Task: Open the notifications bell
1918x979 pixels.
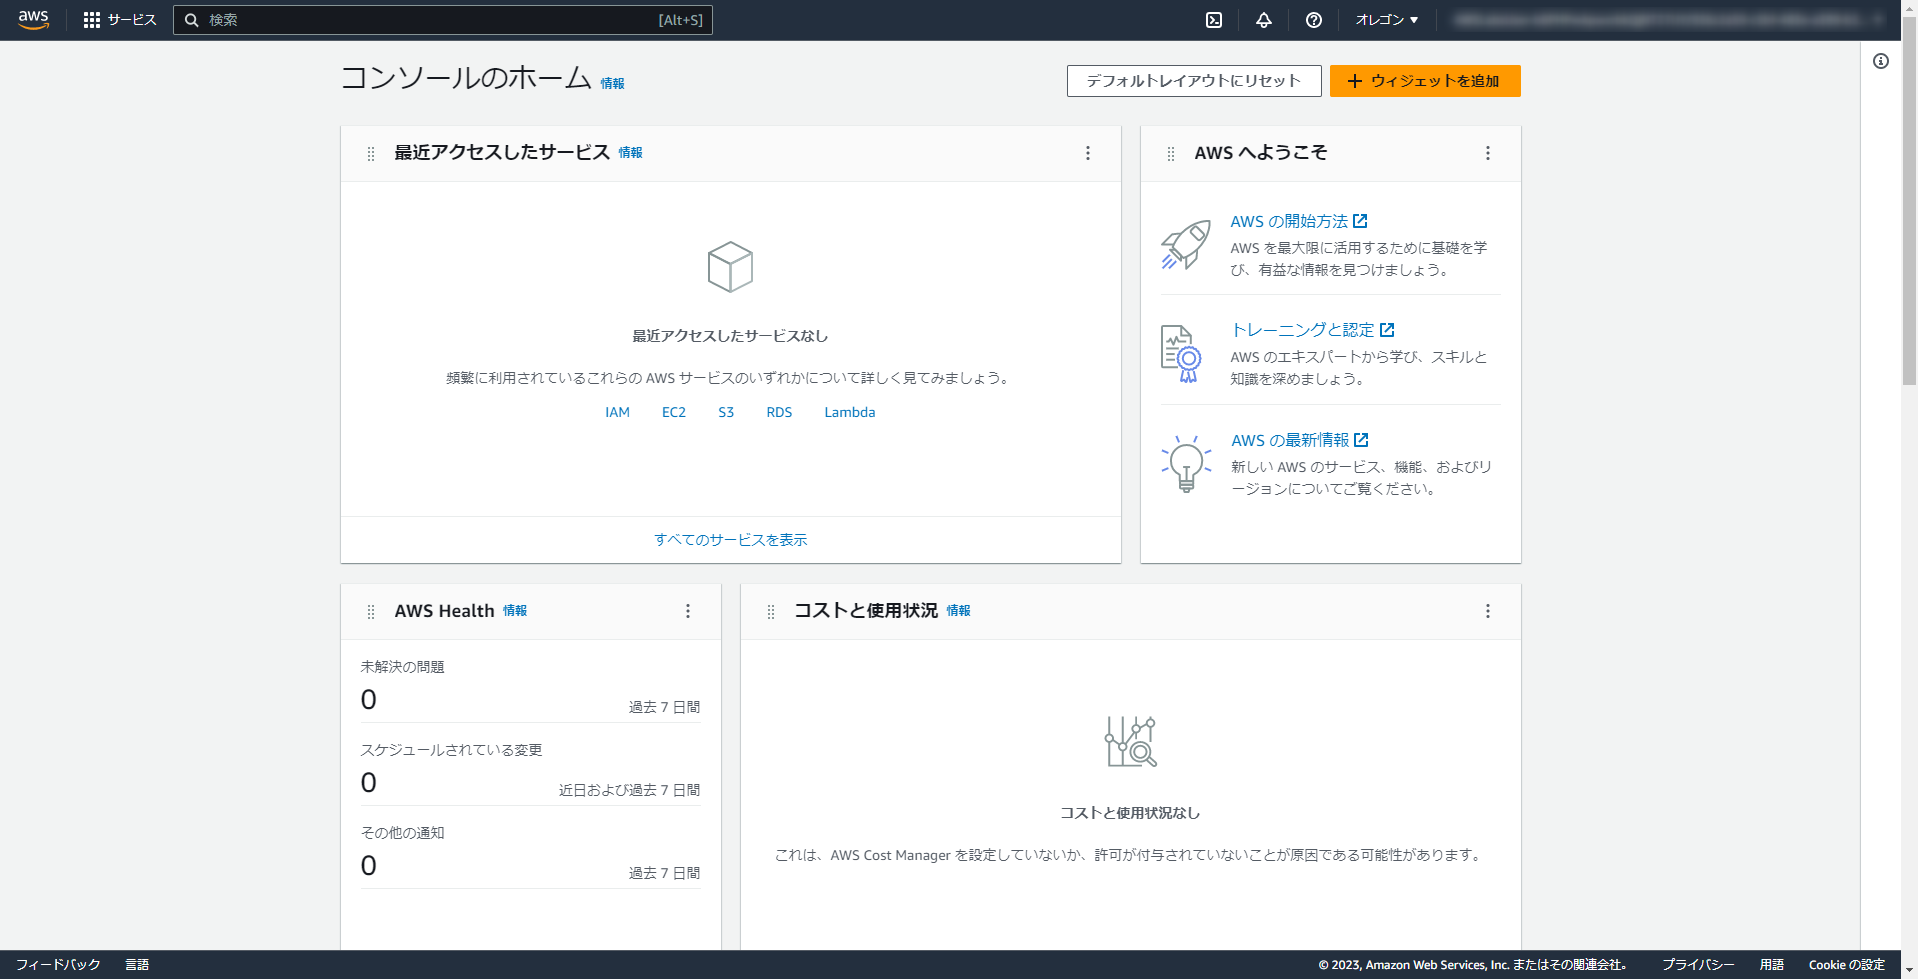Action: pyautogui.click(x=1263, y=19)
